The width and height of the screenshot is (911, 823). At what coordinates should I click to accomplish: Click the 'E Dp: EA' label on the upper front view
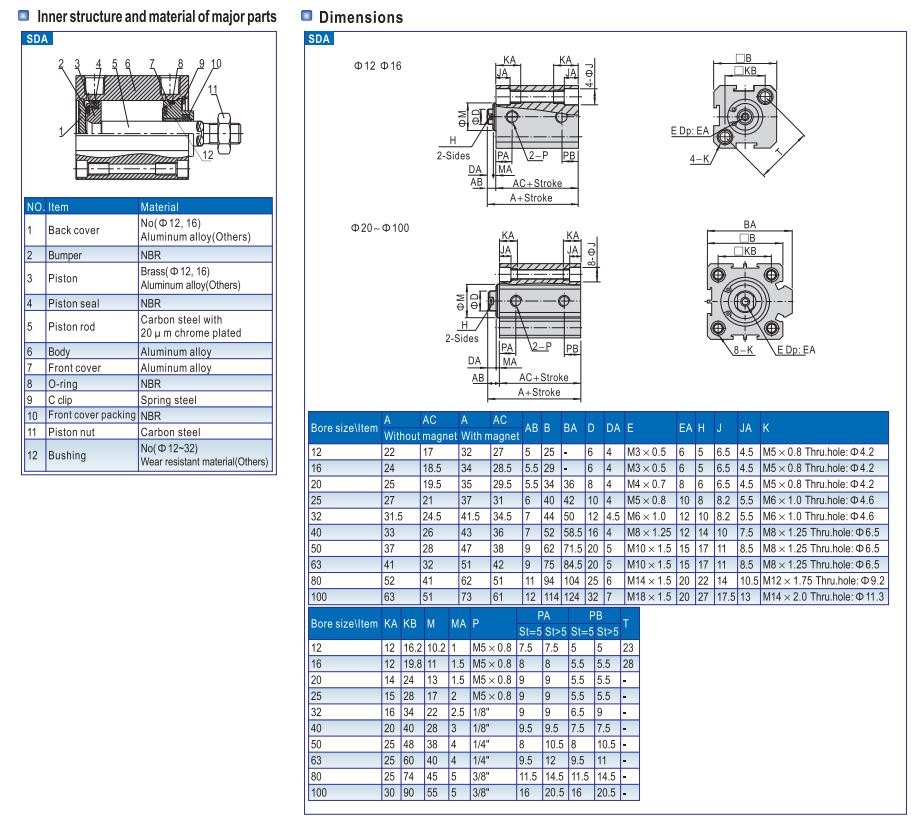click(690, 131)
